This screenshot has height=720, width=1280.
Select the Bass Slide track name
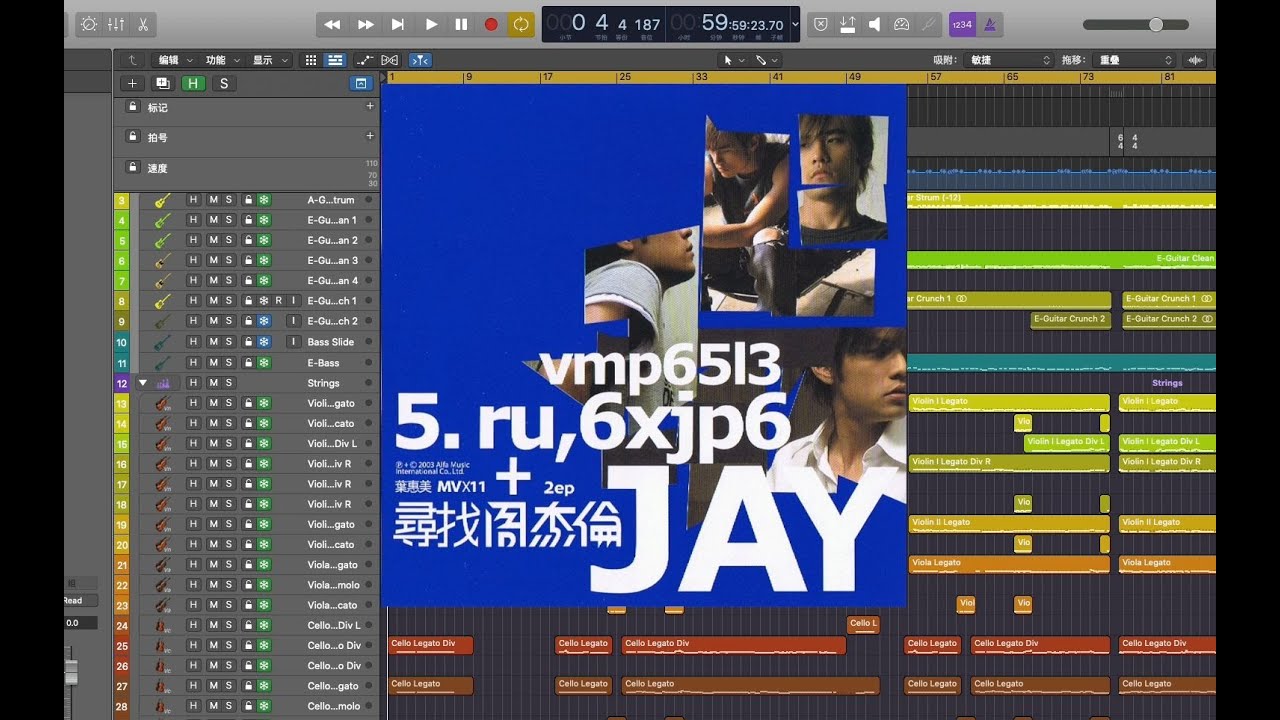pos(331,342)
